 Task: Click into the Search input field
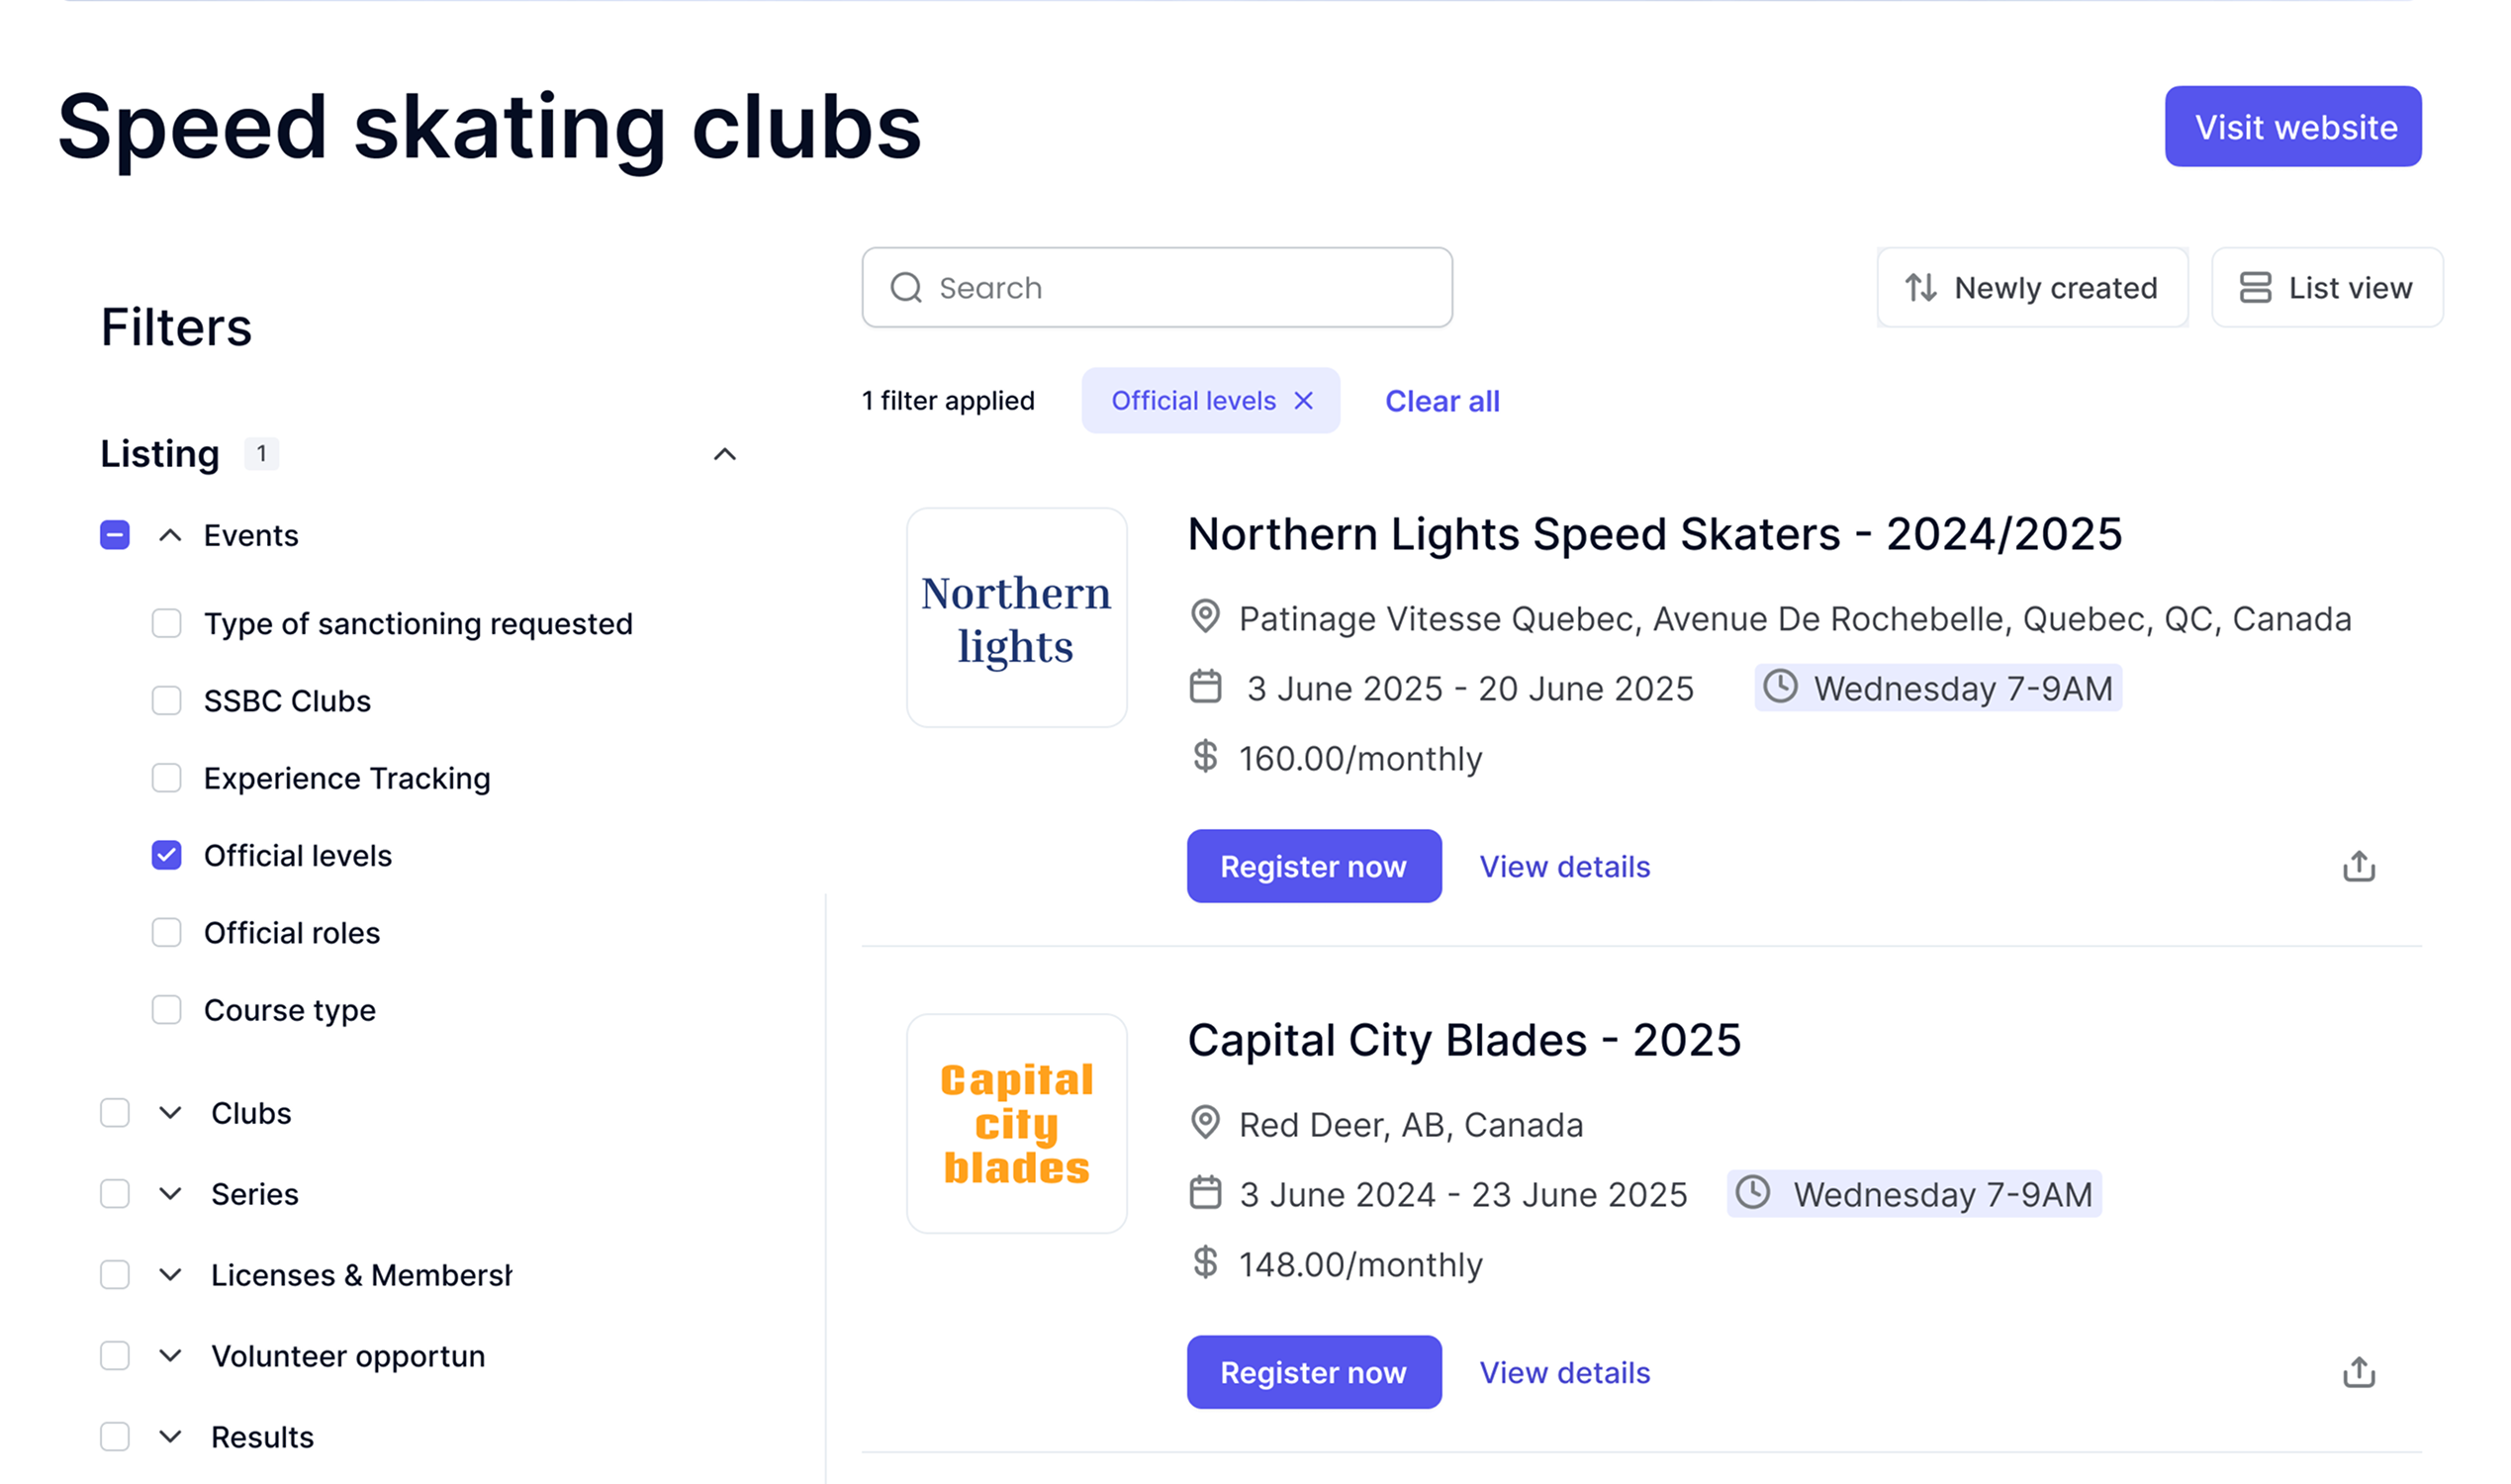(x=1156, y=288)
